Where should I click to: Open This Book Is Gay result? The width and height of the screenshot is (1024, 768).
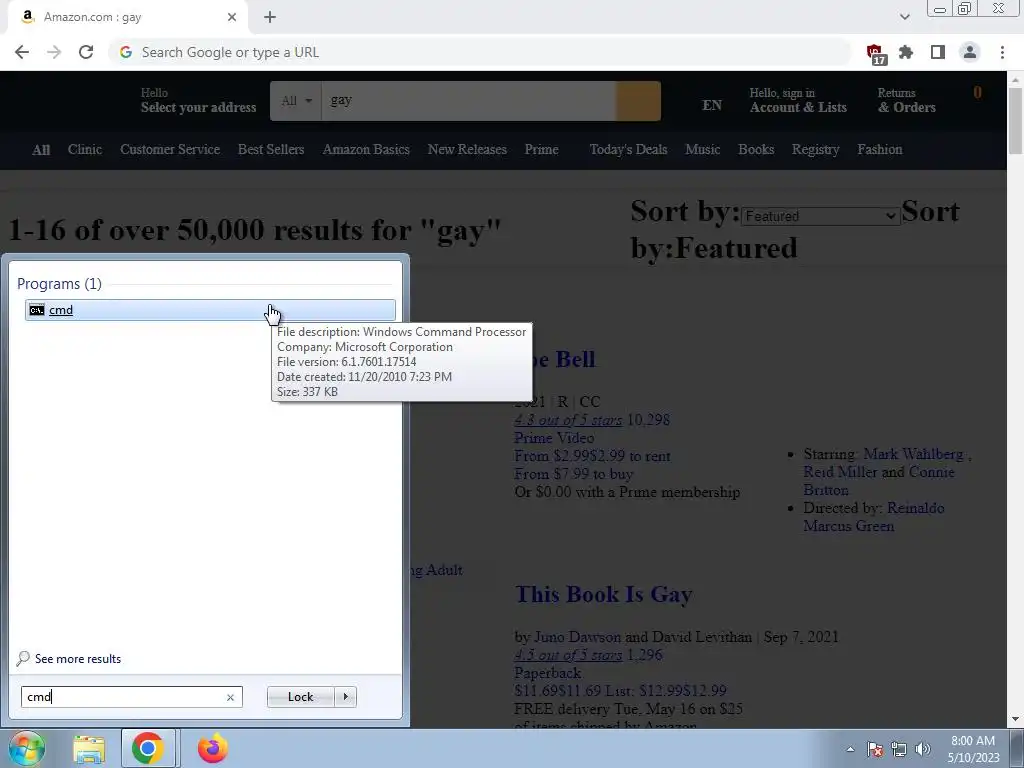click(603, 594)
